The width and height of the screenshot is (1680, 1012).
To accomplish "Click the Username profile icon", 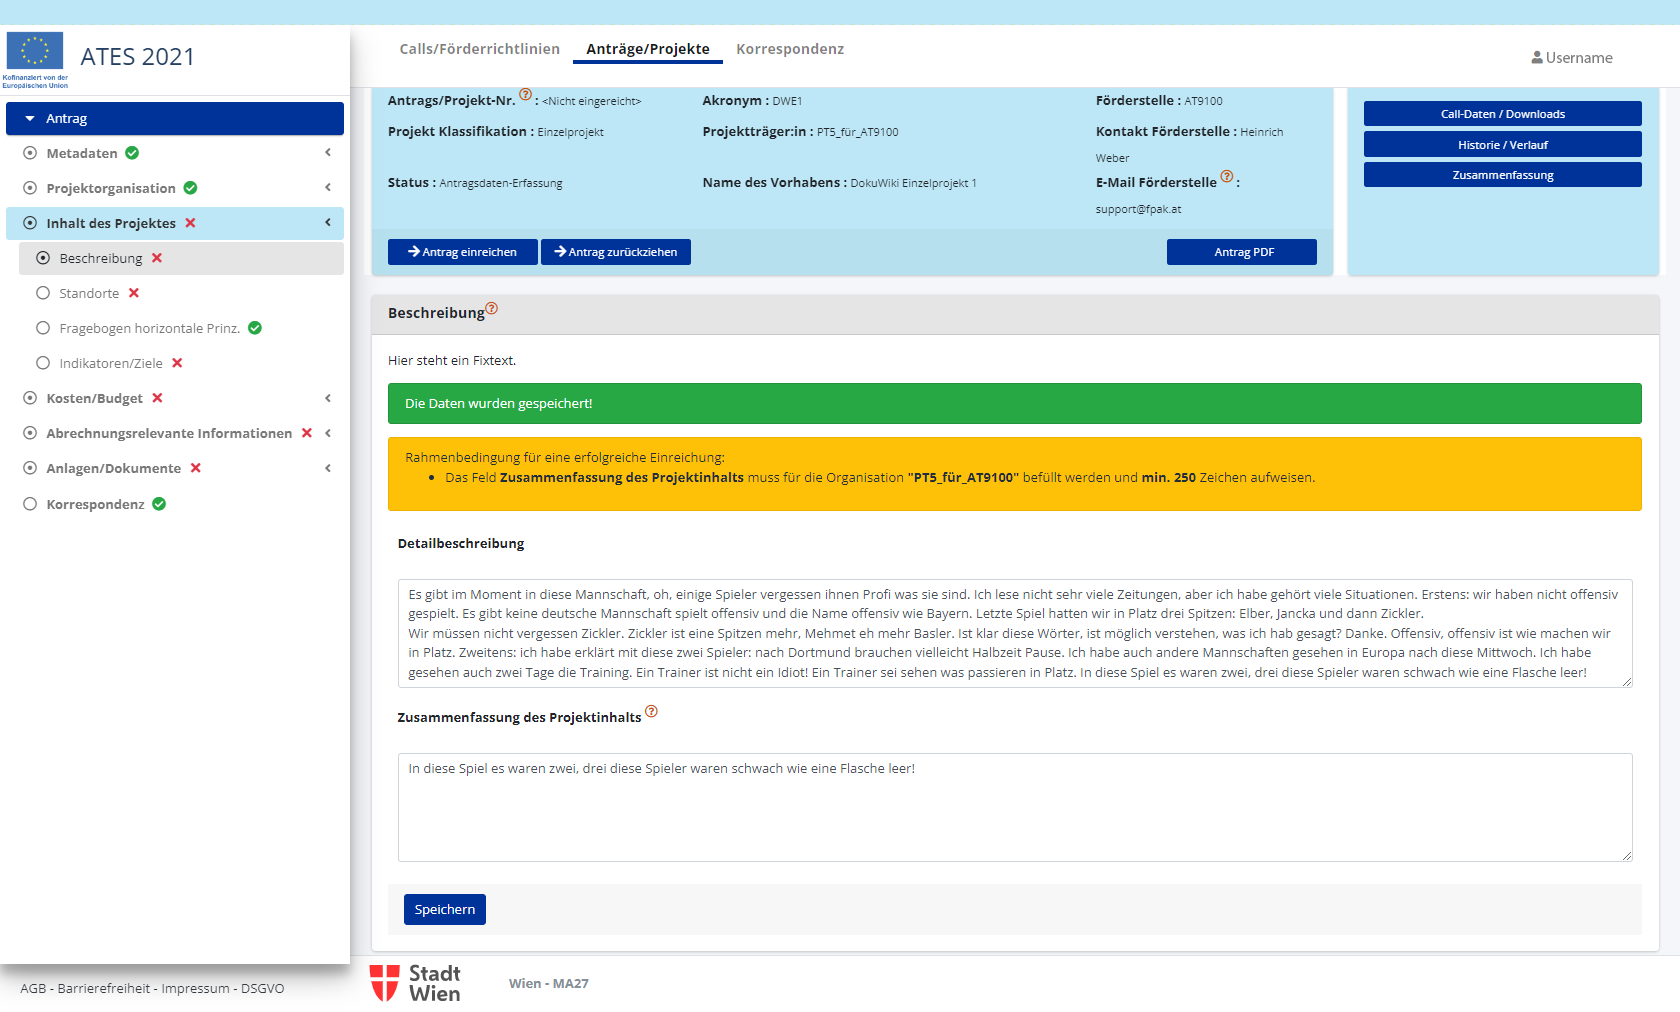I will pyautogui.click(x=1536, y=58).
